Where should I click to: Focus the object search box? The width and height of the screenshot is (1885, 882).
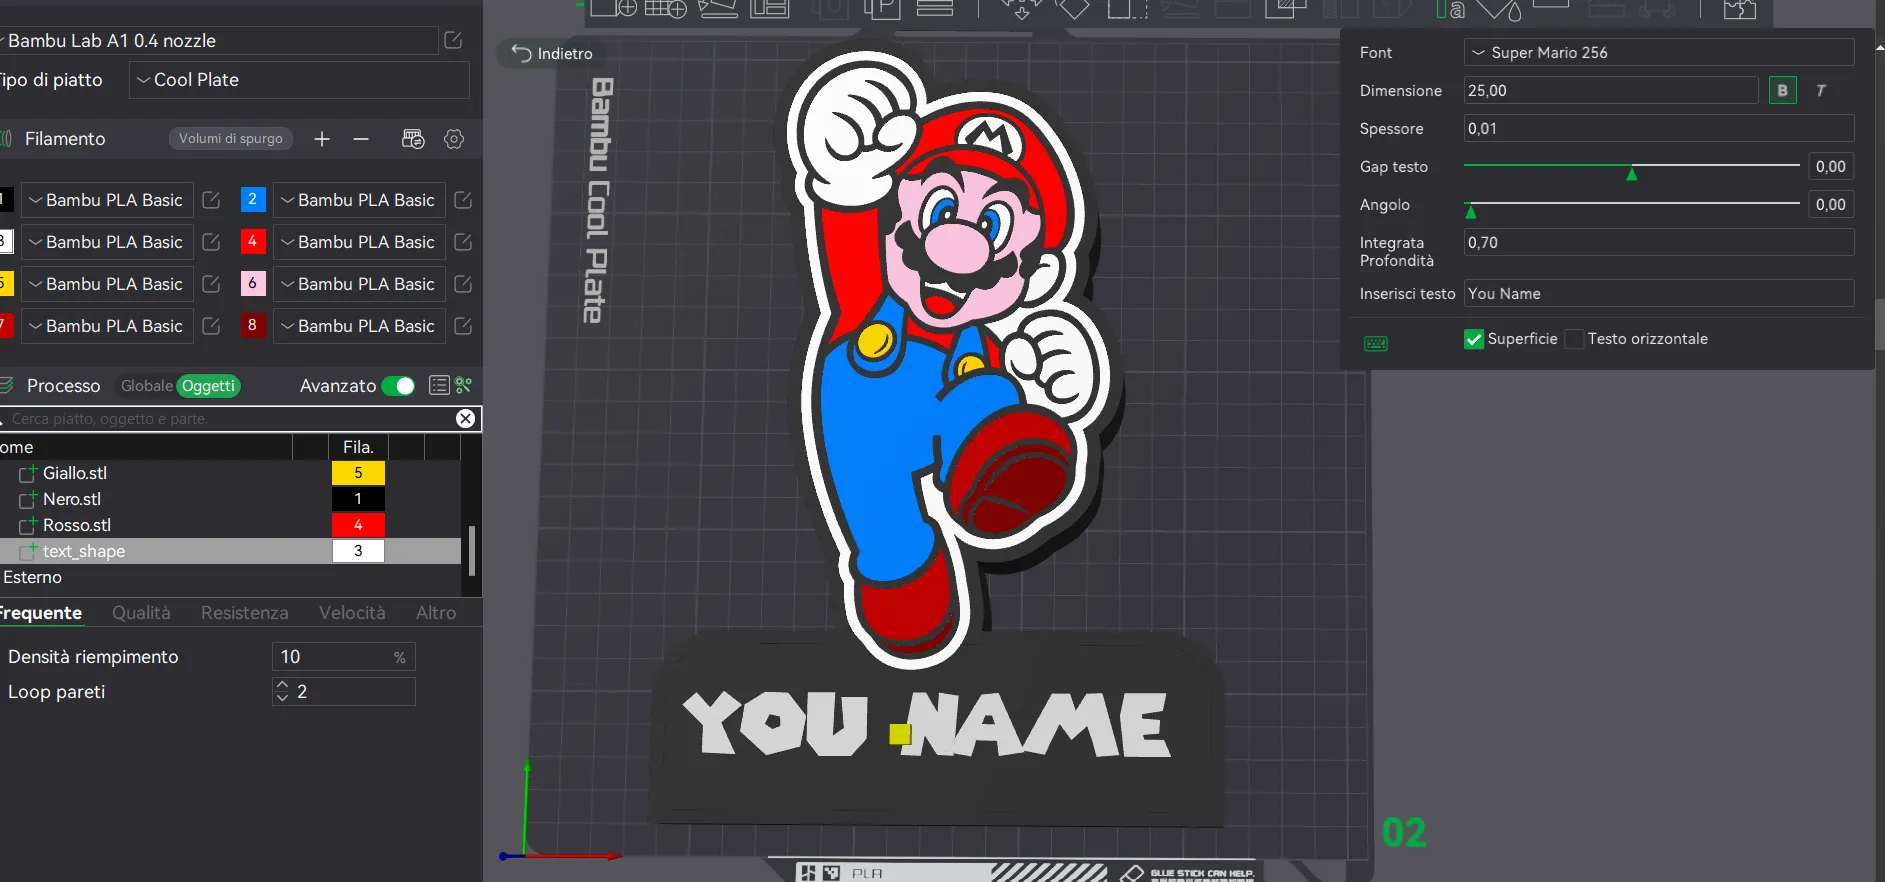coord(228,419)
